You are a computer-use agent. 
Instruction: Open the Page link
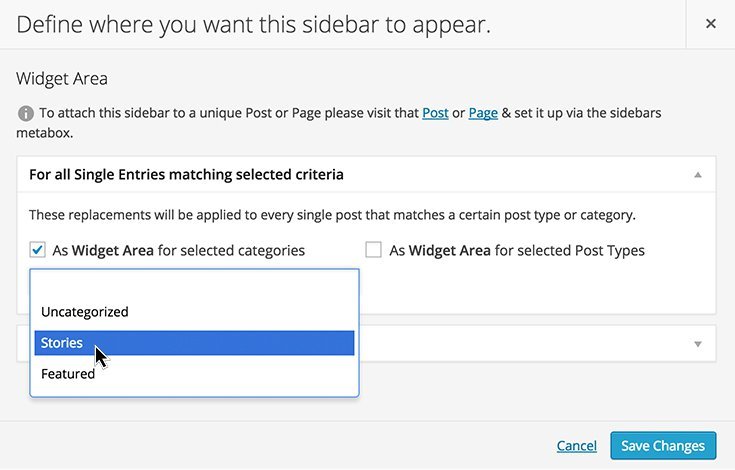[483, 113]
